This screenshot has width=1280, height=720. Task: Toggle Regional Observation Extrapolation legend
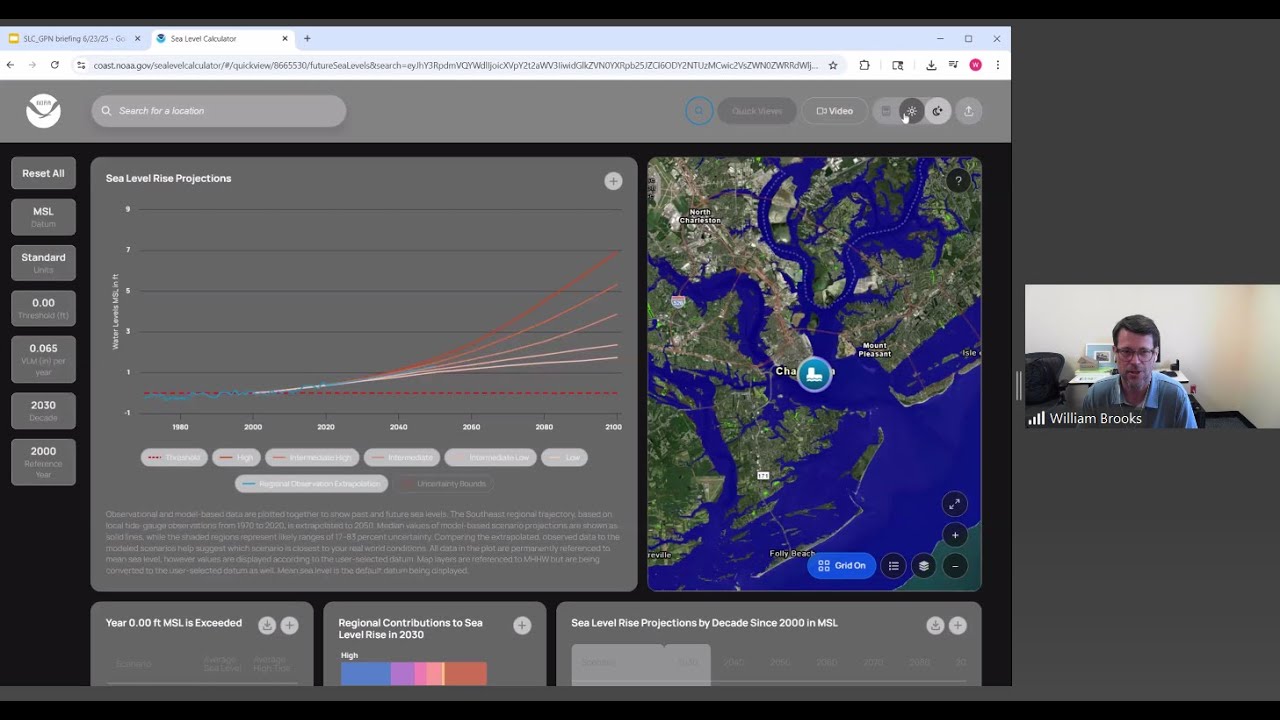click(x=312, y=483)
